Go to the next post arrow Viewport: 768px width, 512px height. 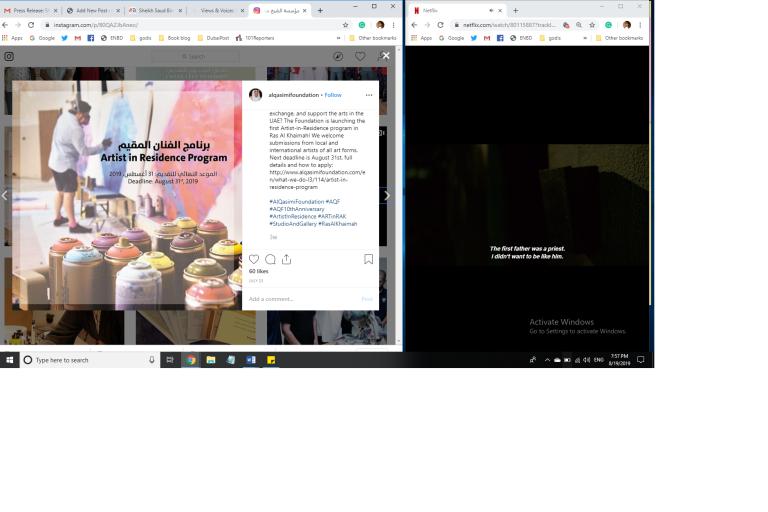point(387,196)
